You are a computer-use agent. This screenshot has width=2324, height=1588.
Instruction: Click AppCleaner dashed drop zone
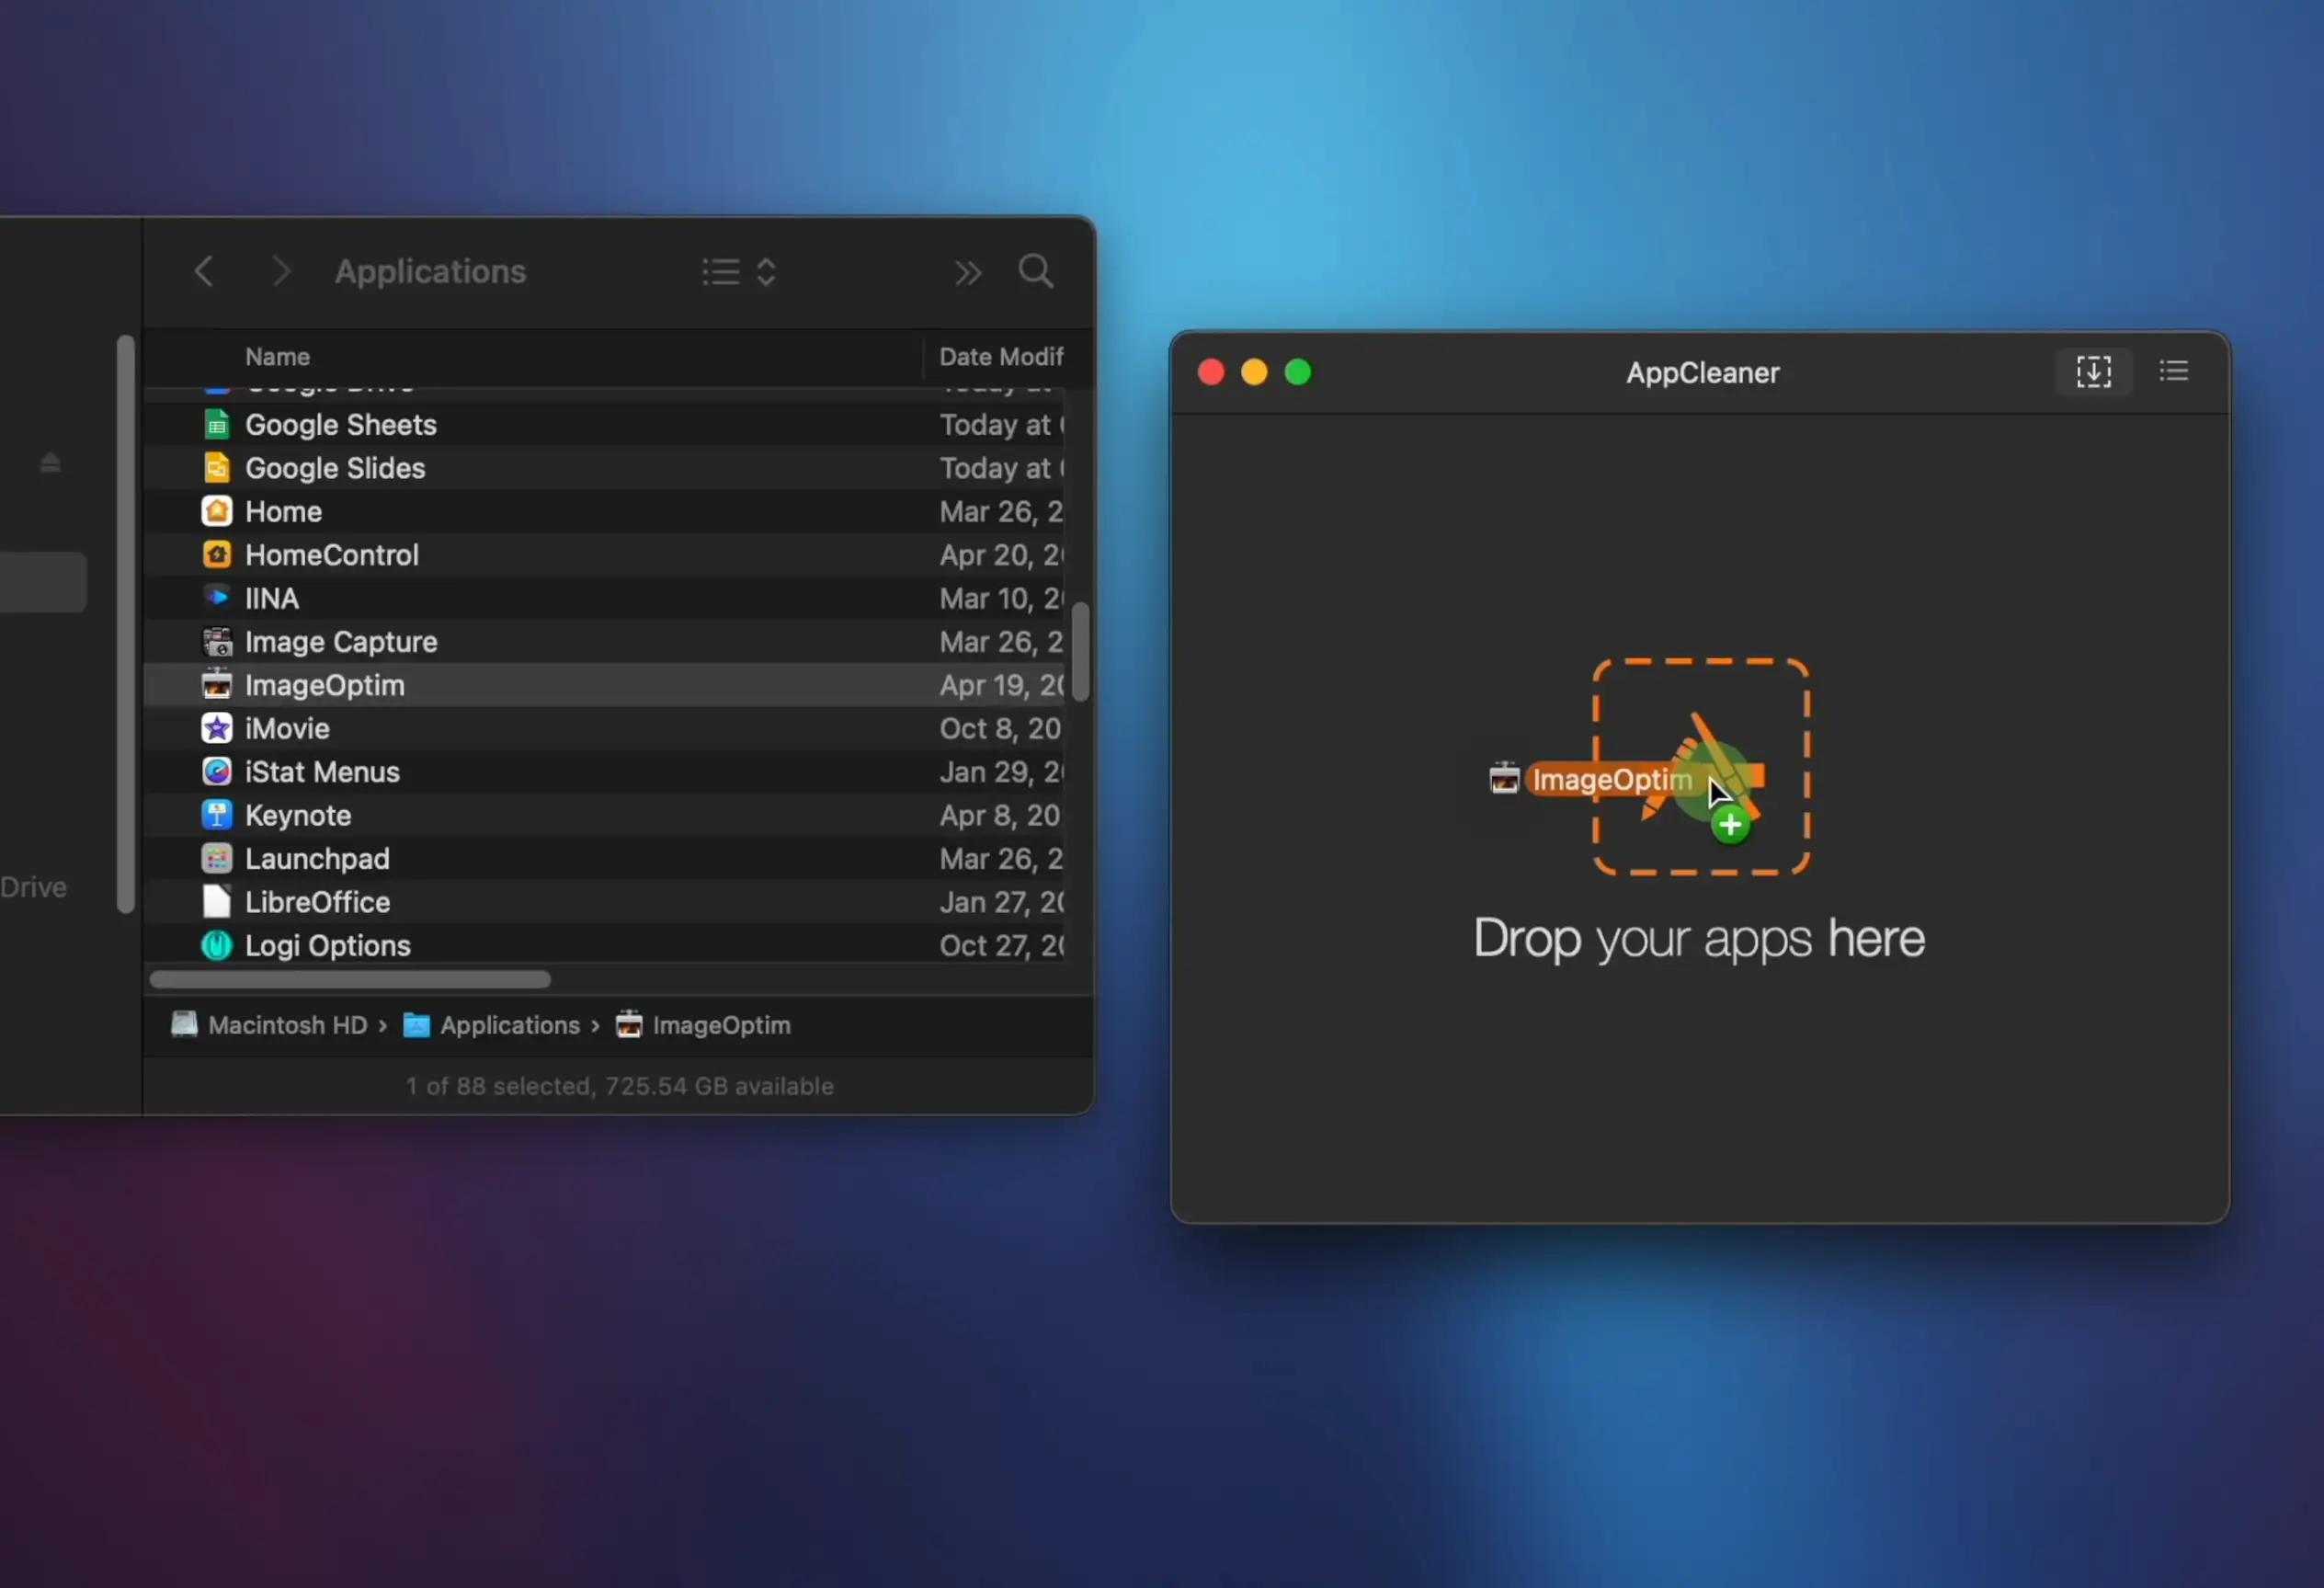click(x=1701, y=767)
